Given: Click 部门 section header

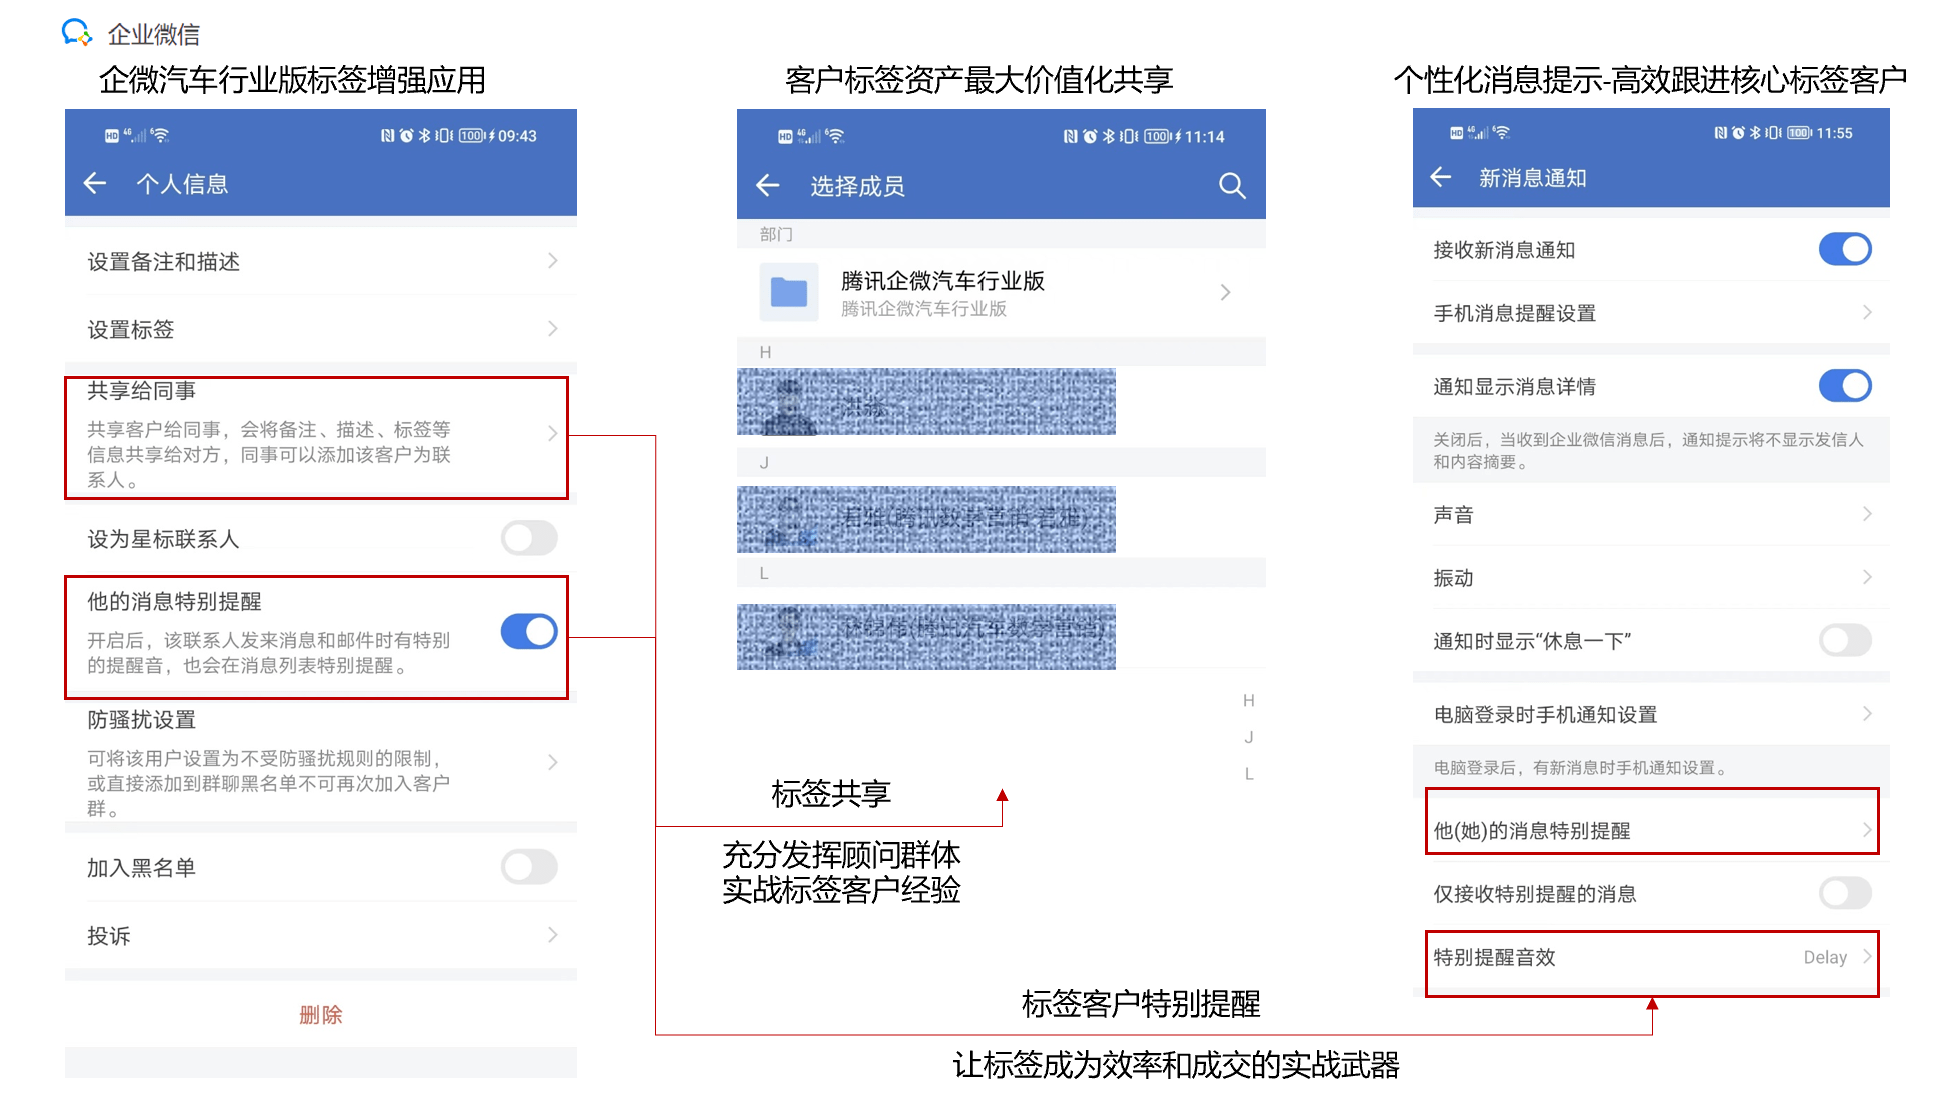Looking at the screenshot, I should [x=775, y=234].
